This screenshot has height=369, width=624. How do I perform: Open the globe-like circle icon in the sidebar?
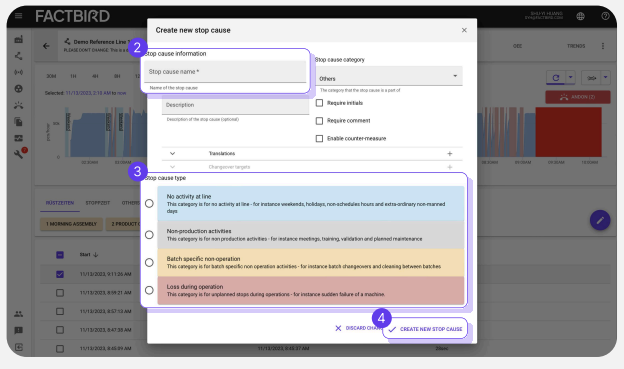click(x=18, y=89)
